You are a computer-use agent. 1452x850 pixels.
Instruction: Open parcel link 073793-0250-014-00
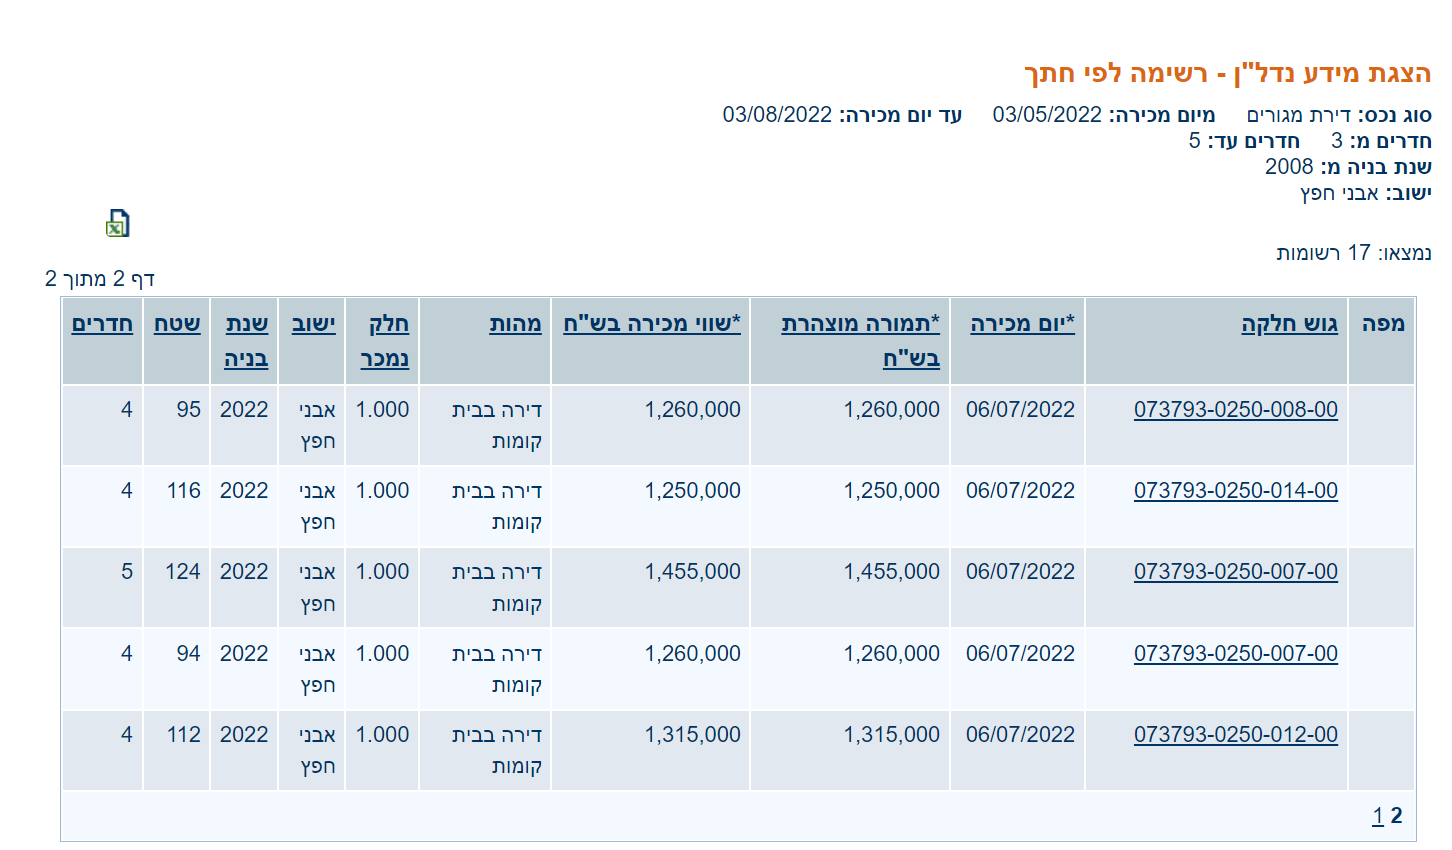coord(1235,491)
